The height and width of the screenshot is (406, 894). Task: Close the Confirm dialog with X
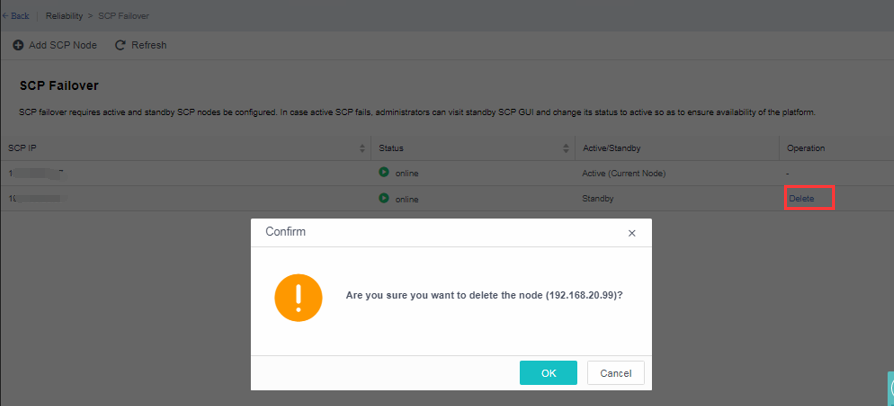coord(631,233)
